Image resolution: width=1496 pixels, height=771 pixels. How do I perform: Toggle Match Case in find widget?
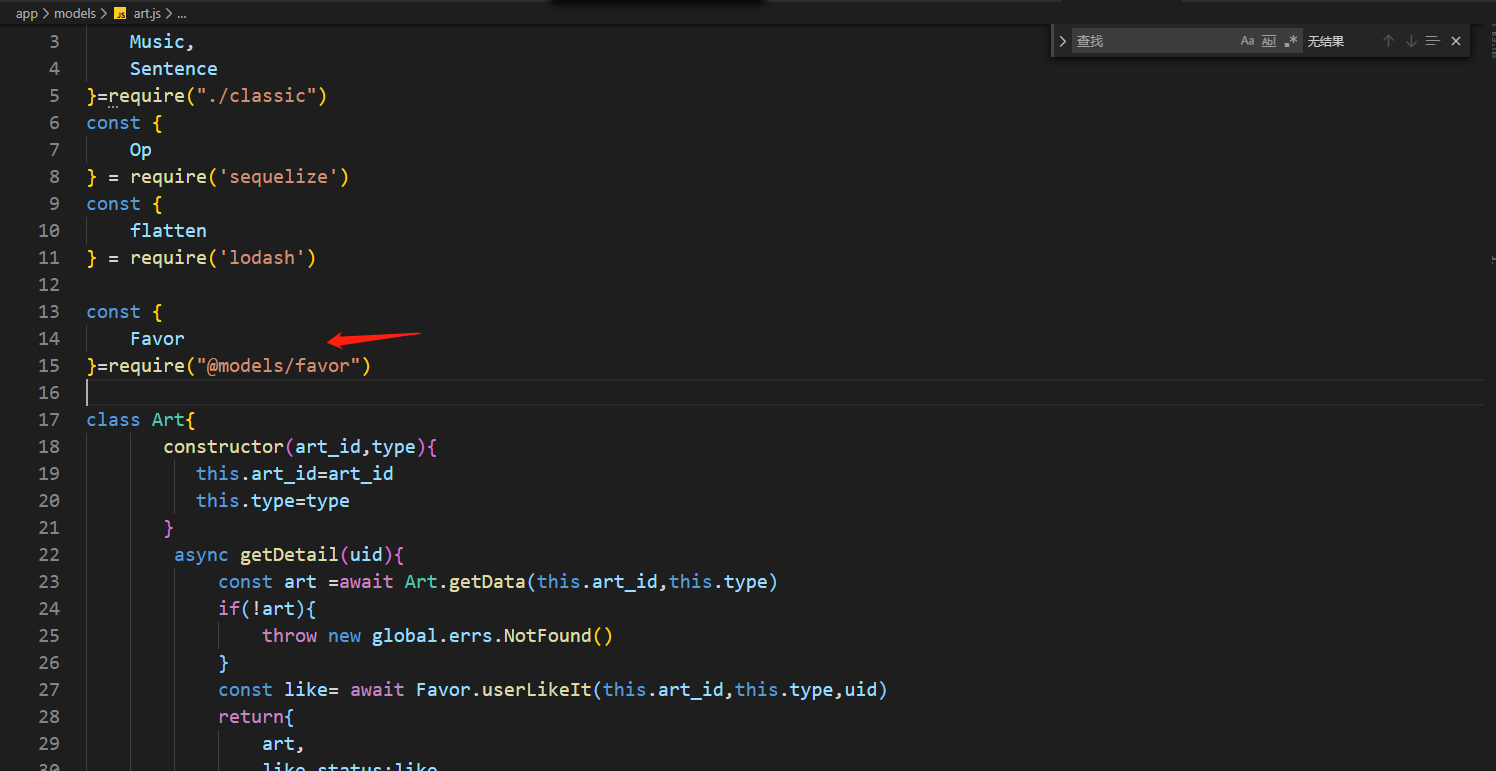point(1247,41)
